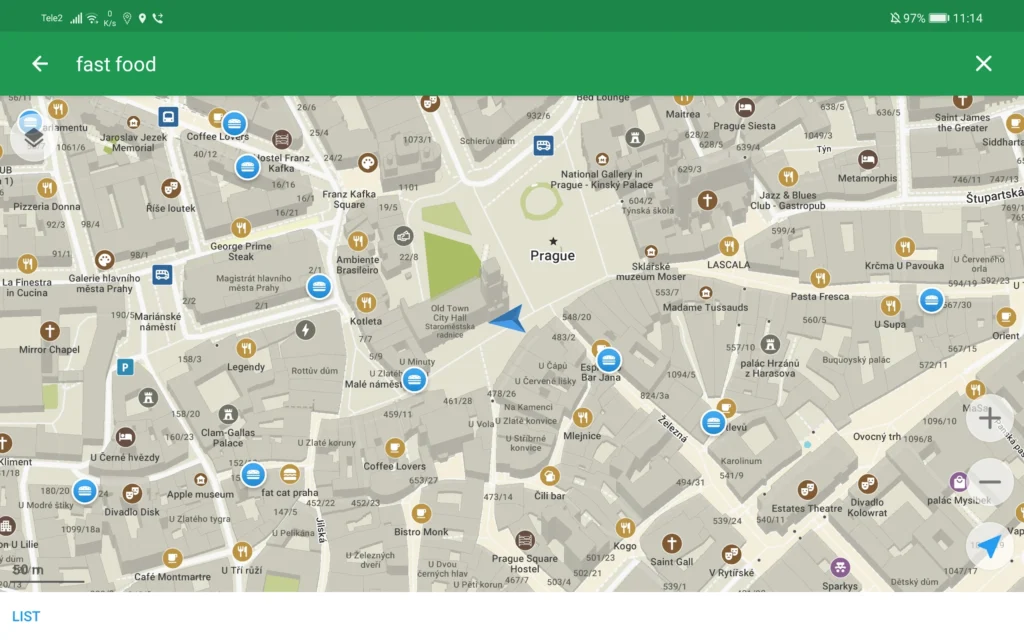Select the blue fast food pin near Malé náměstí
Screen dimensions: 1024x640
(415, 380)
